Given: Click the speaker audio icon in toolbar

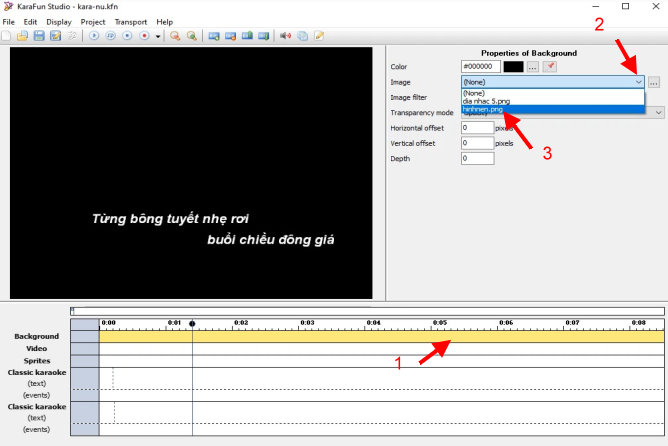Looking at the screenshot, I should [285, 36].
